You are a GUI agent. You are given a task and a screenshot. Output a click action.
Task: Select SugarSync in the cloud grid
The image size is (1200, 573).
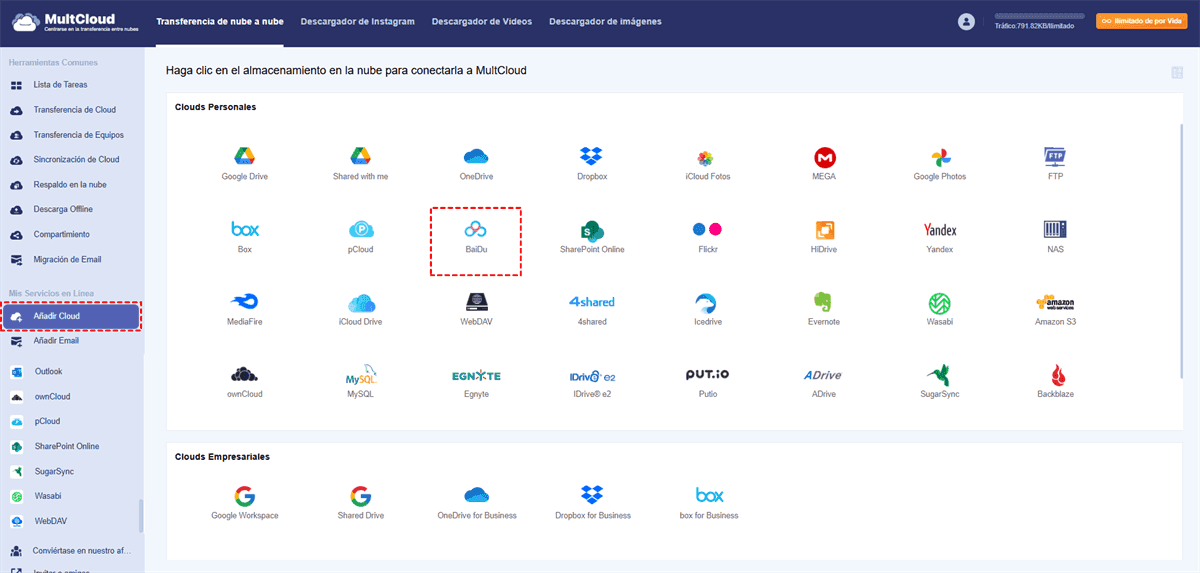[x=940, y=383]
